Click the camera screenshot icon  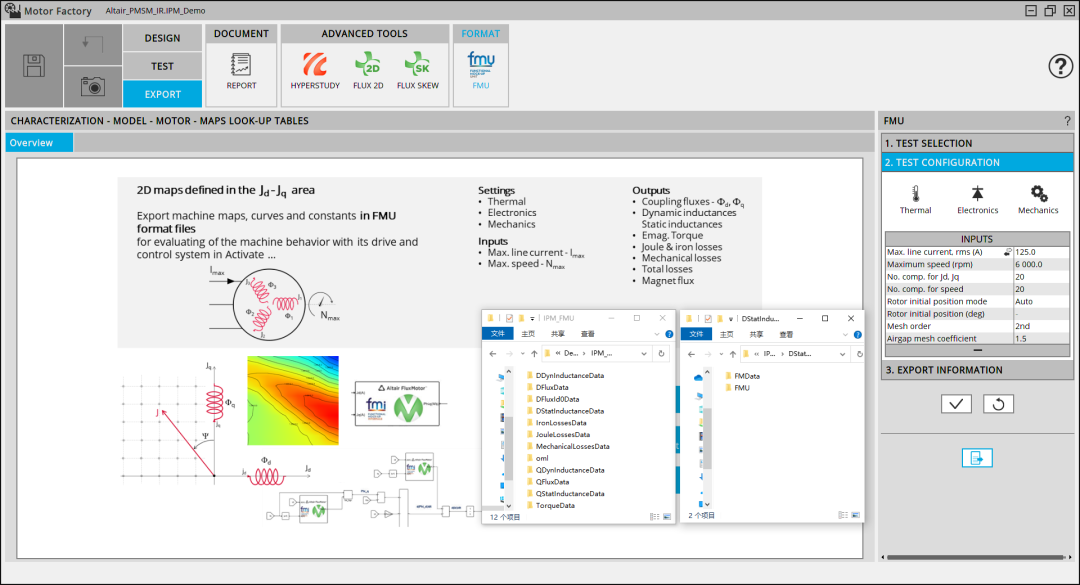(93, 87)
